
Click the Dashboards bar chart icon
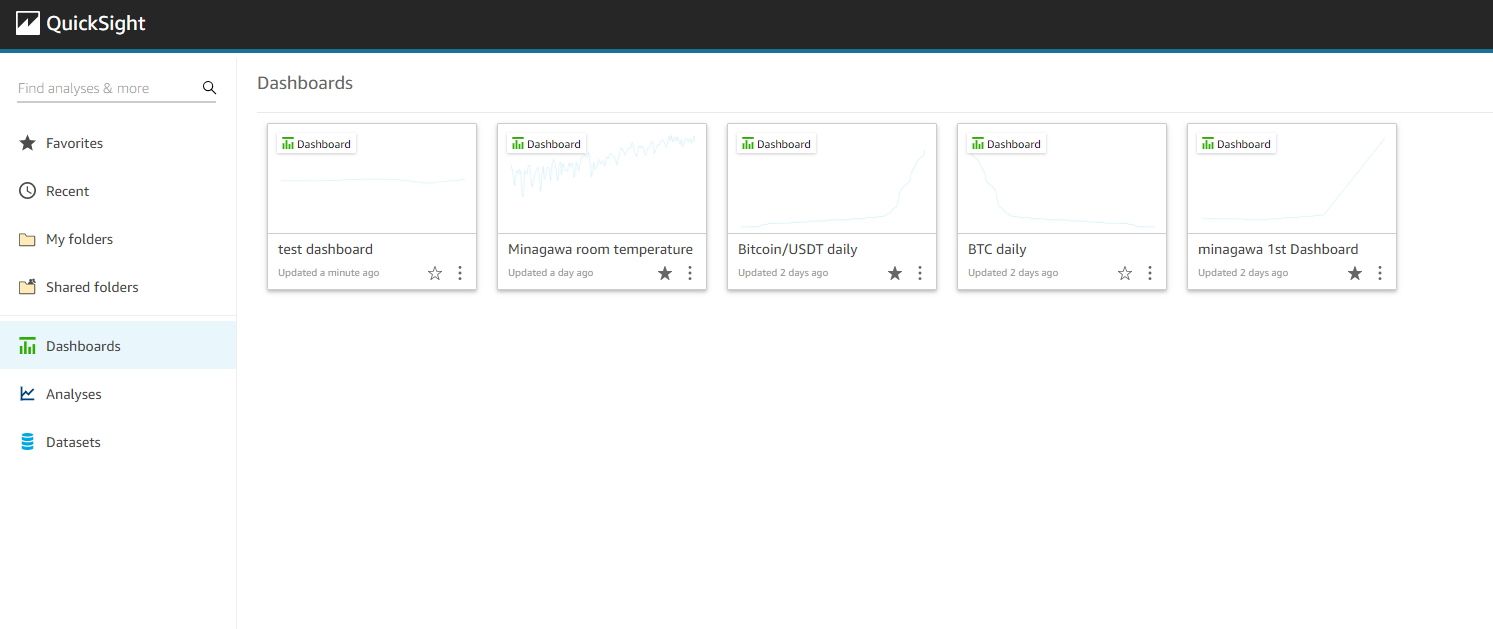[x=28, y=346]
